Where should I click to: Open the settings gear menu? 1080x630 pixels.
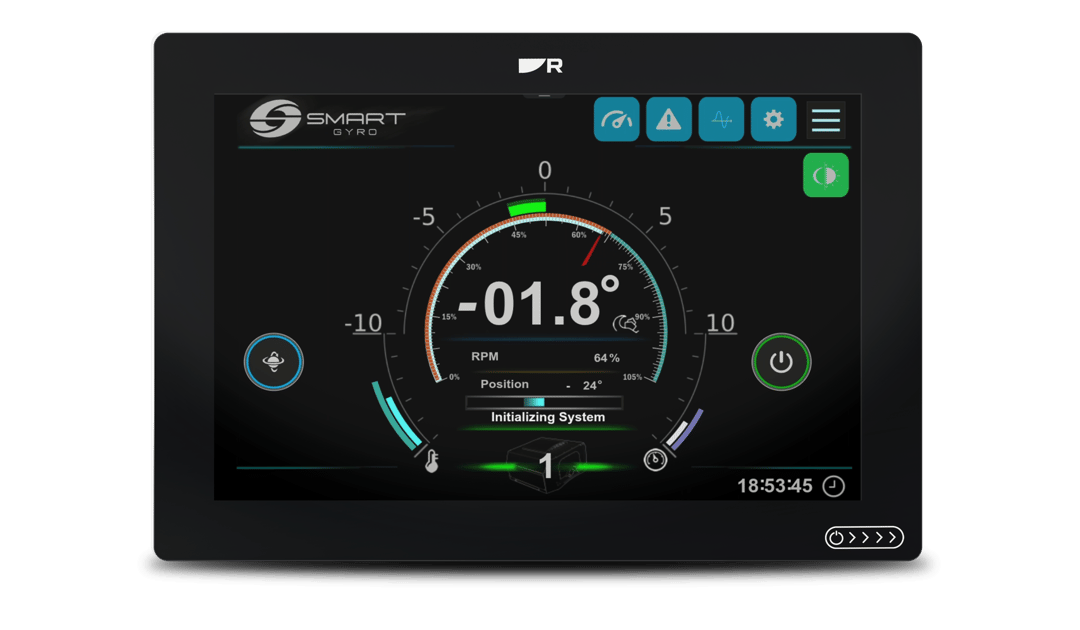click(x=773, y=119)
